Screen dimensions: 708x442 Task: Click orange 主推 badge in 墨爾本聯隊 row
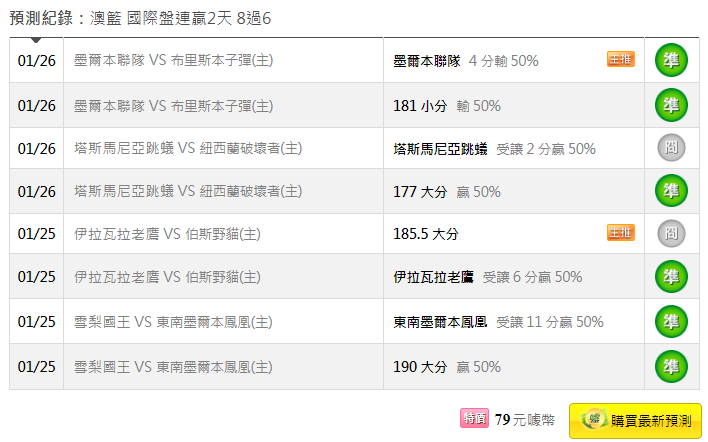point(620,59)
